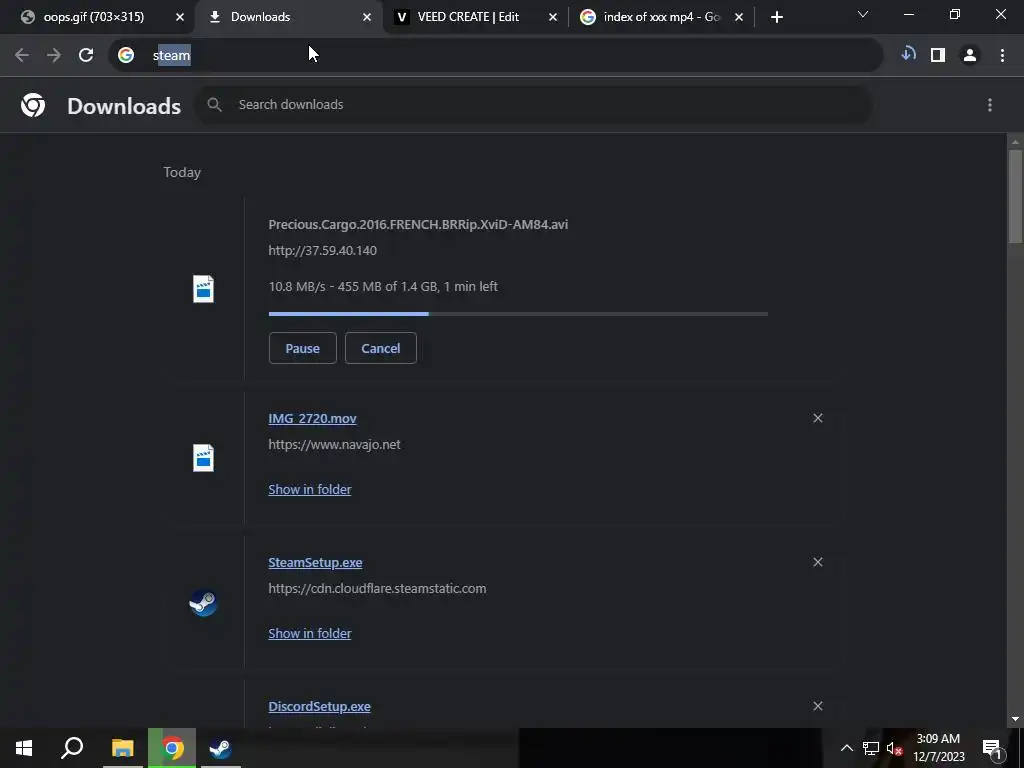The width and height of the screenshot is (1024, 768).
Task: Go forward using the forward arrow
Action: (54, 56)
